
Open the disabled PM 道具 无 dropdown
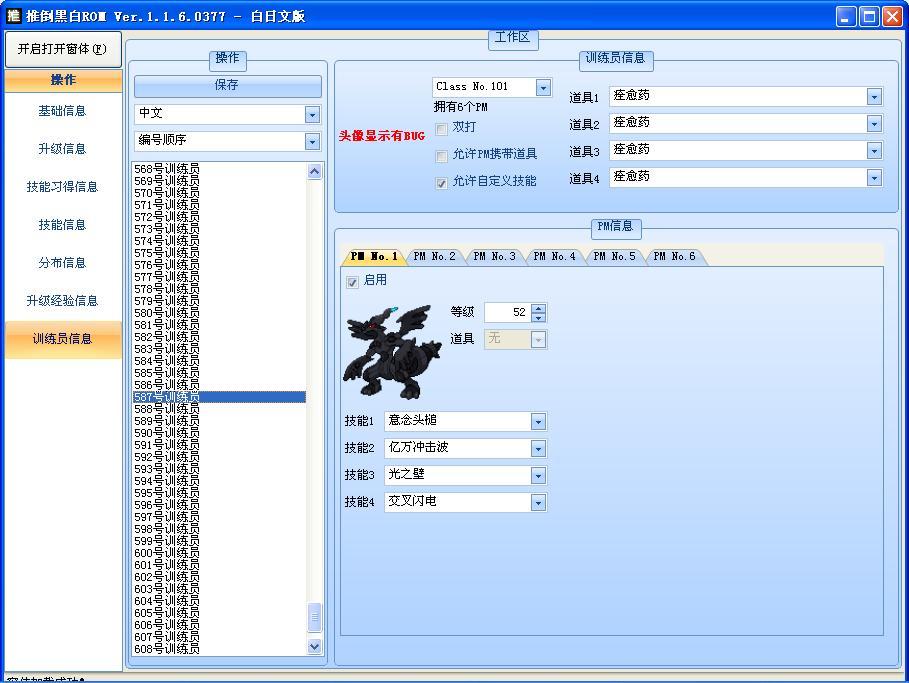click(538, 339)
